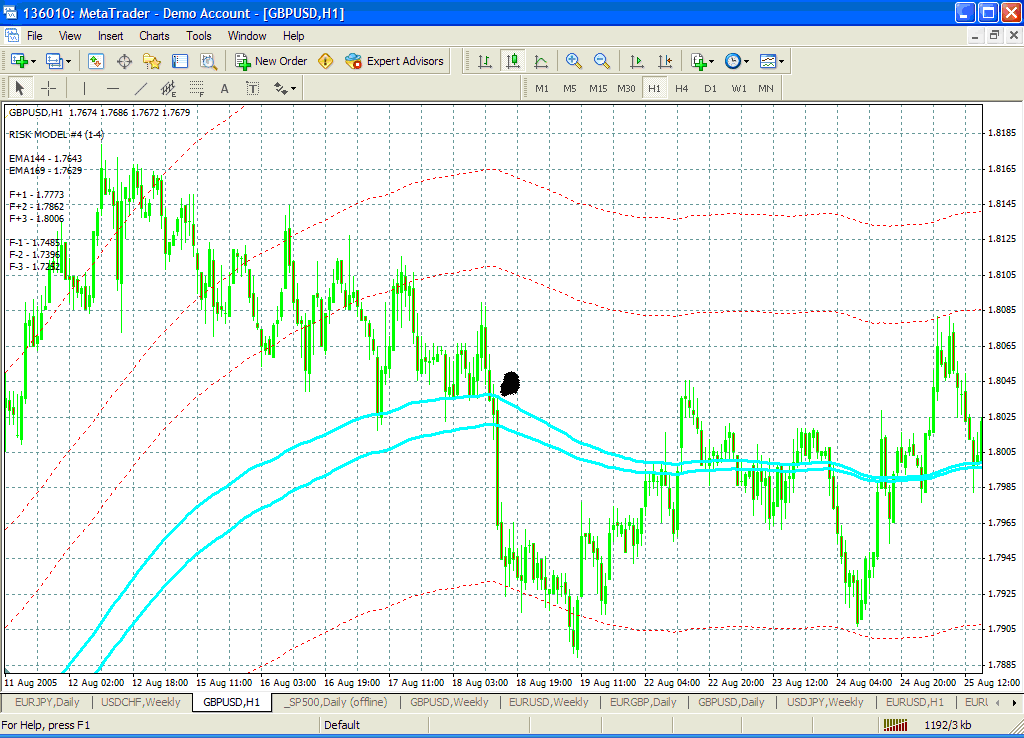Zoom out of the chart
Viewport: 1024px width, 738px height.
602,61
